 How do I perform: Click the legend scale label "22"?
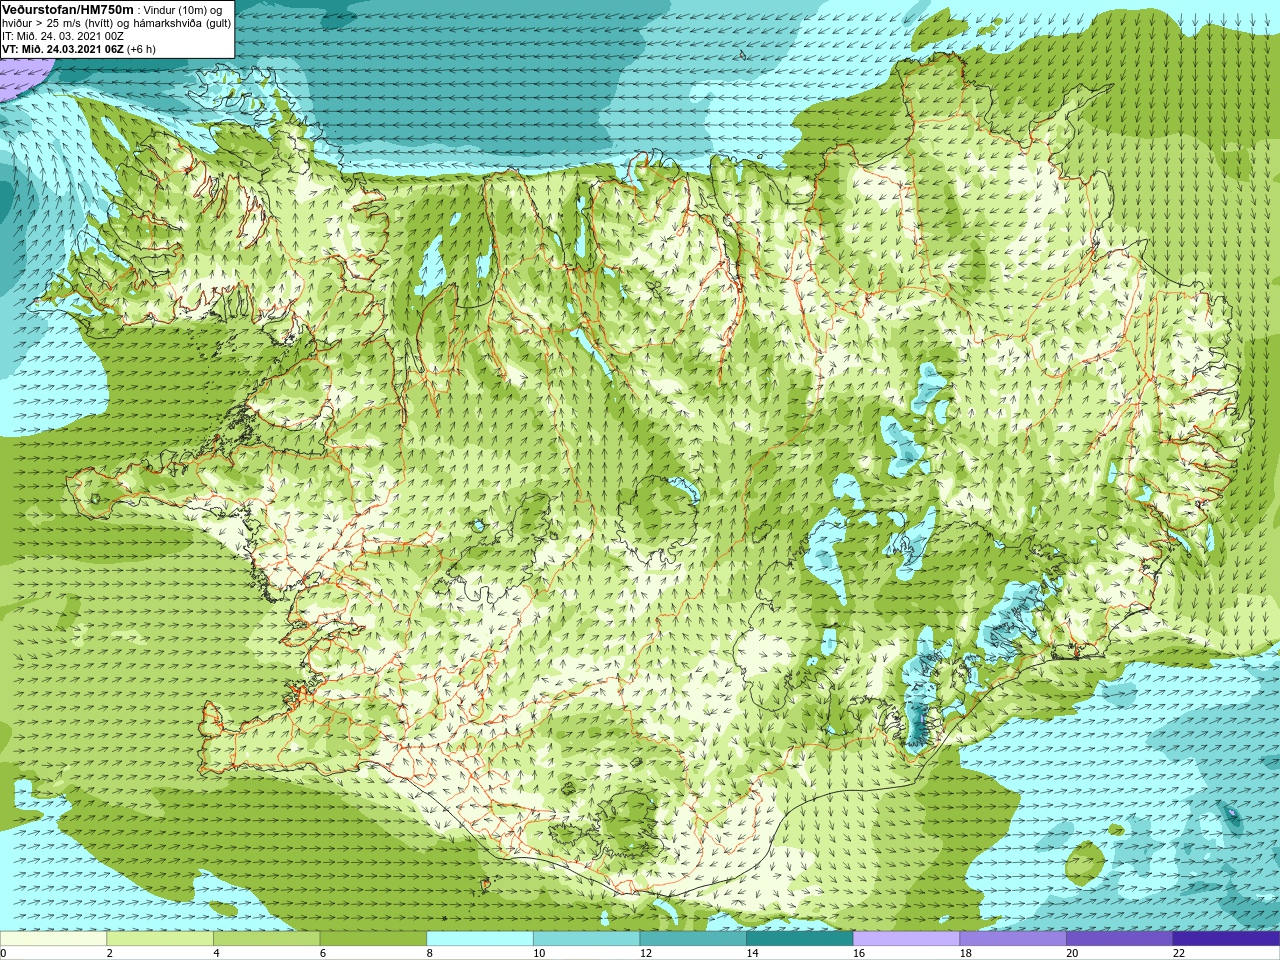point(1179,953)
